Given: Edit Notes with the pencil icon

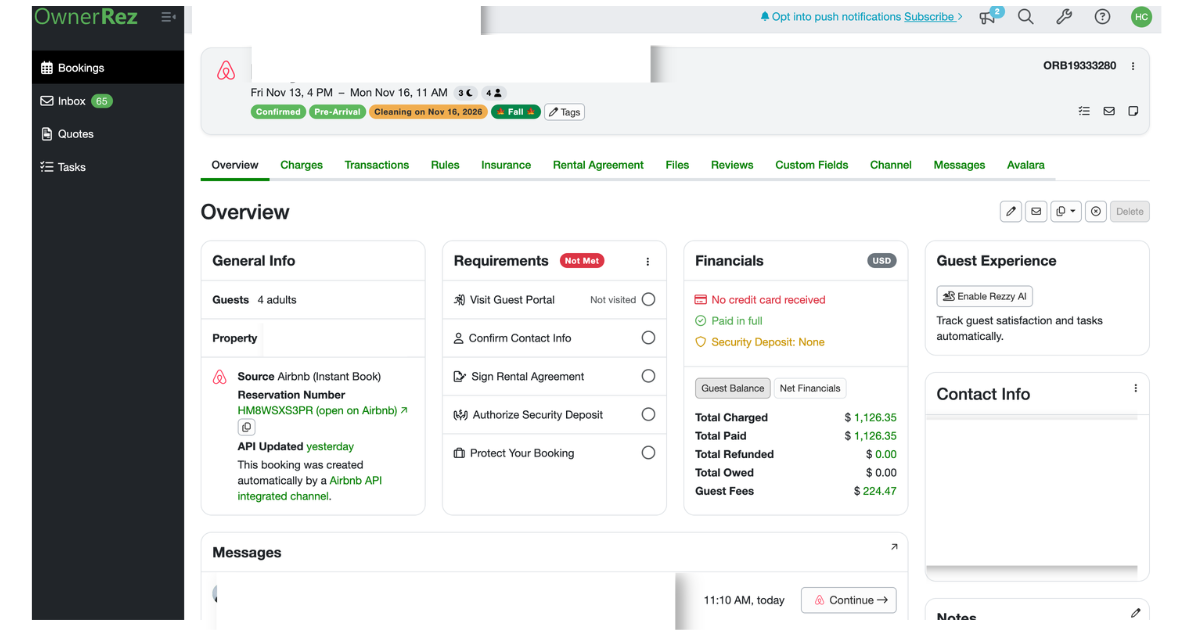Looking at the screenshot, I should point(1135,613).
